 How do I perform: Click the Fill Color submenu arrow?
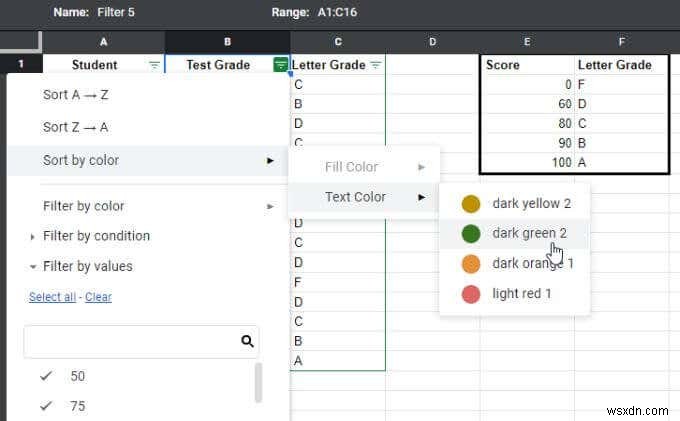pos(421,167)
